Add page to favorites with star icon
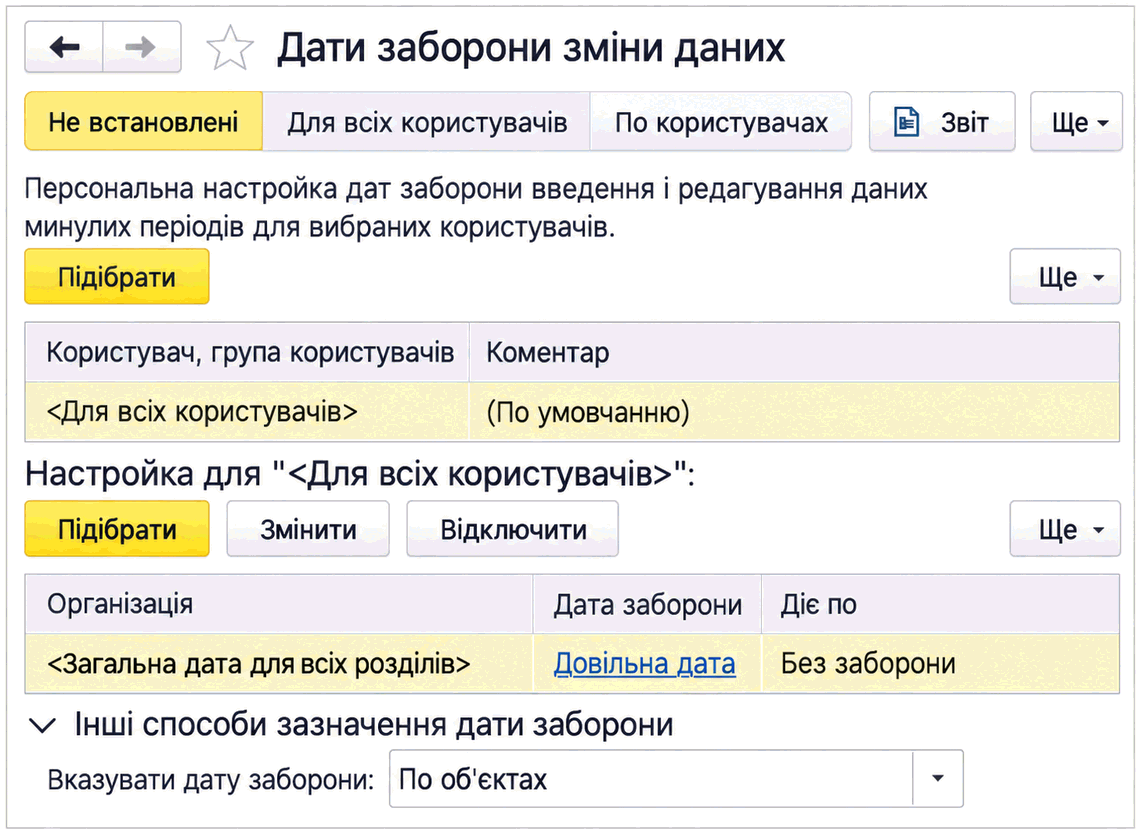This screenshot has width=1140, height=835. click(x=230, y=48)
